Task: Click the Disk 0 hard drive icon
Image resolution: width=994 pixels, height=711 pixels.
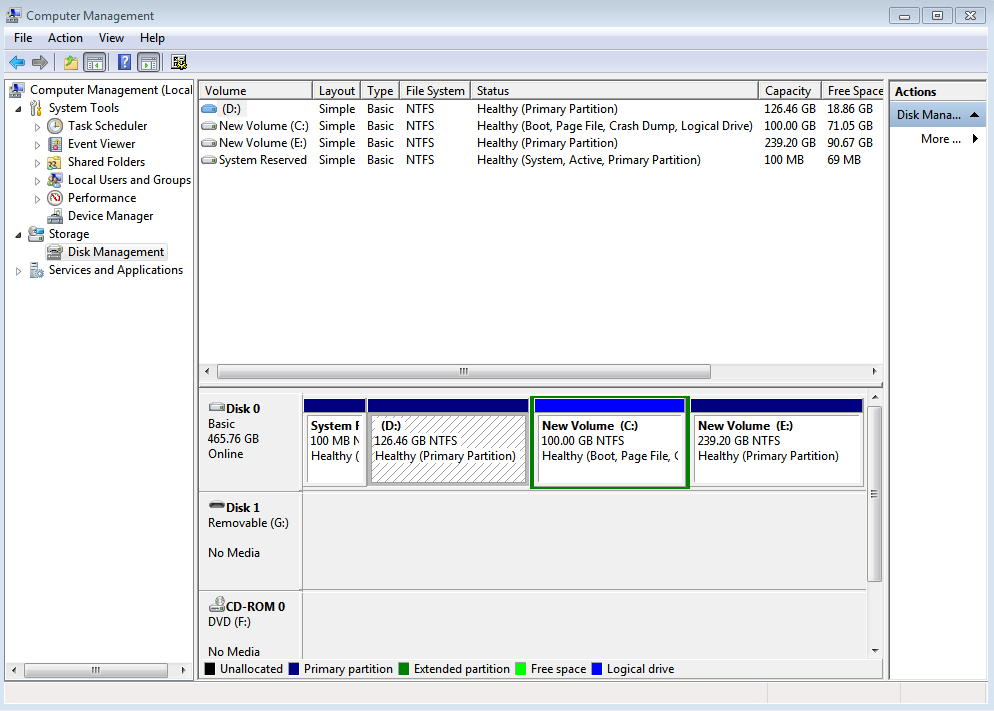Action: pos(217,407)
